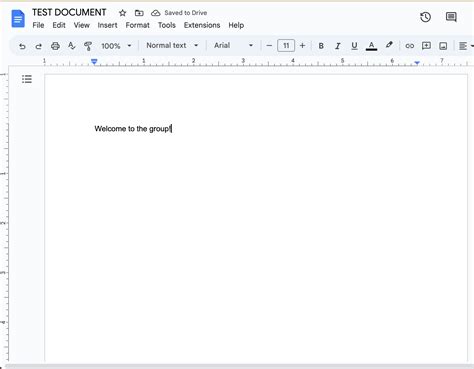Click the text 'Welcome to the group!'
The width and height of the screenshot is (474, 369).
133,129
